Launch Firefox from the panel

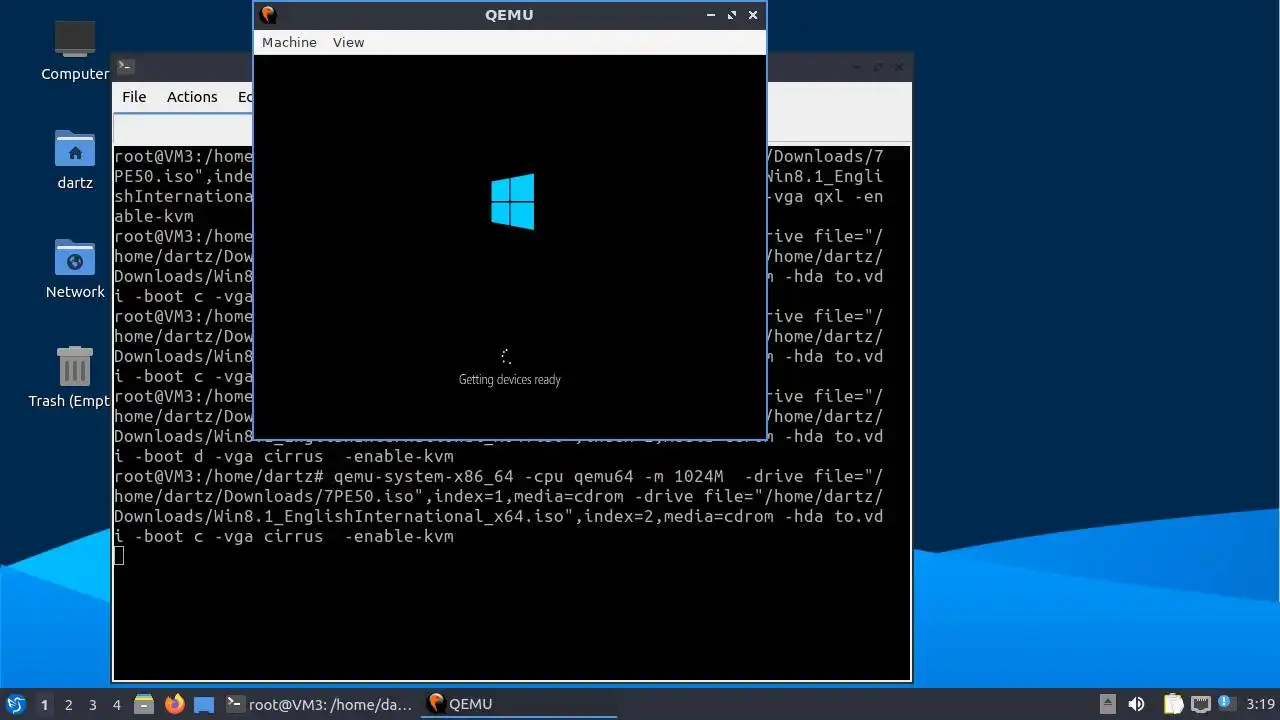(174, 704)
